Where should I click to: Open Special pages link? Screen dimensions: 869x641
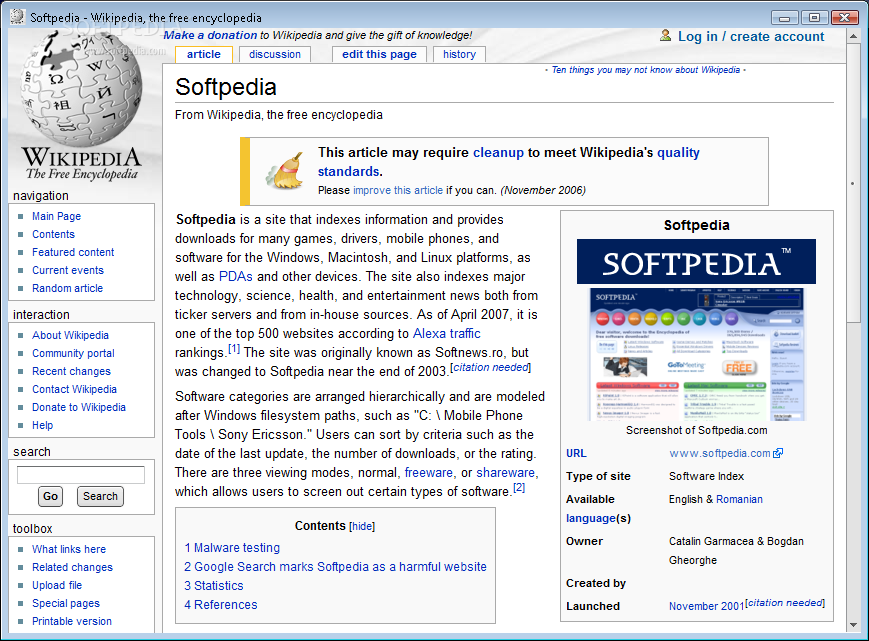coord(66,603)
